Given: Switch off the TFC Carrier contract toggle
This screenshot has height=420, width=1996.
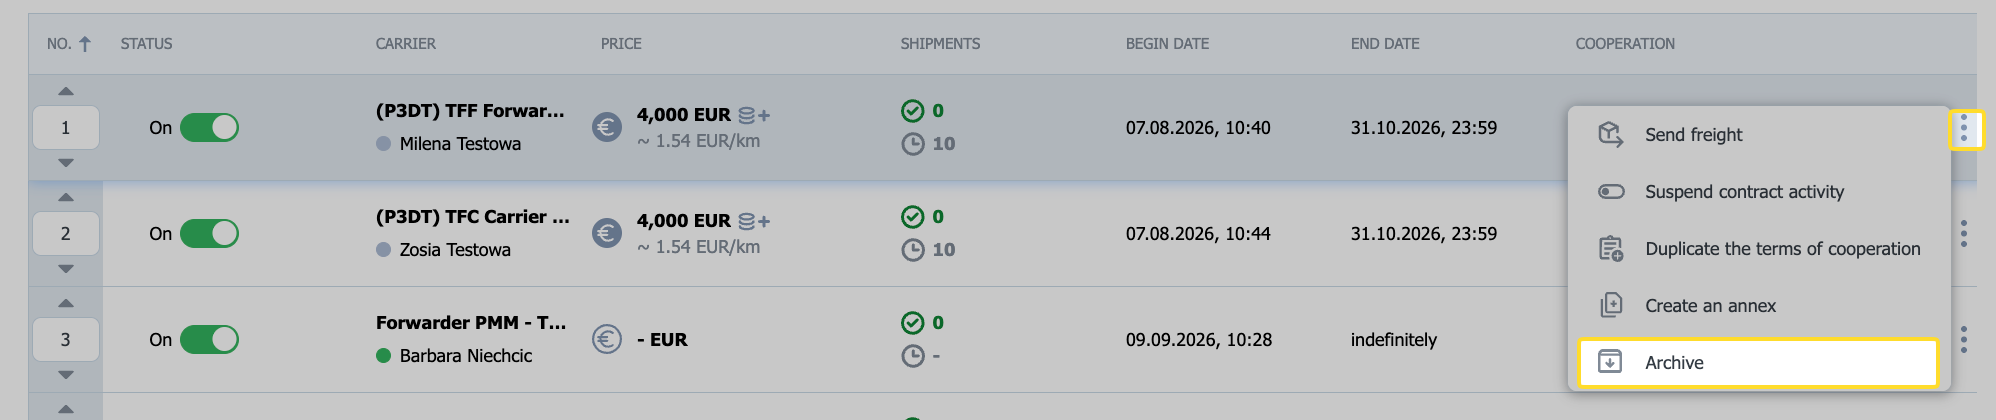Looking at the screenshot, I should point(209,234).
